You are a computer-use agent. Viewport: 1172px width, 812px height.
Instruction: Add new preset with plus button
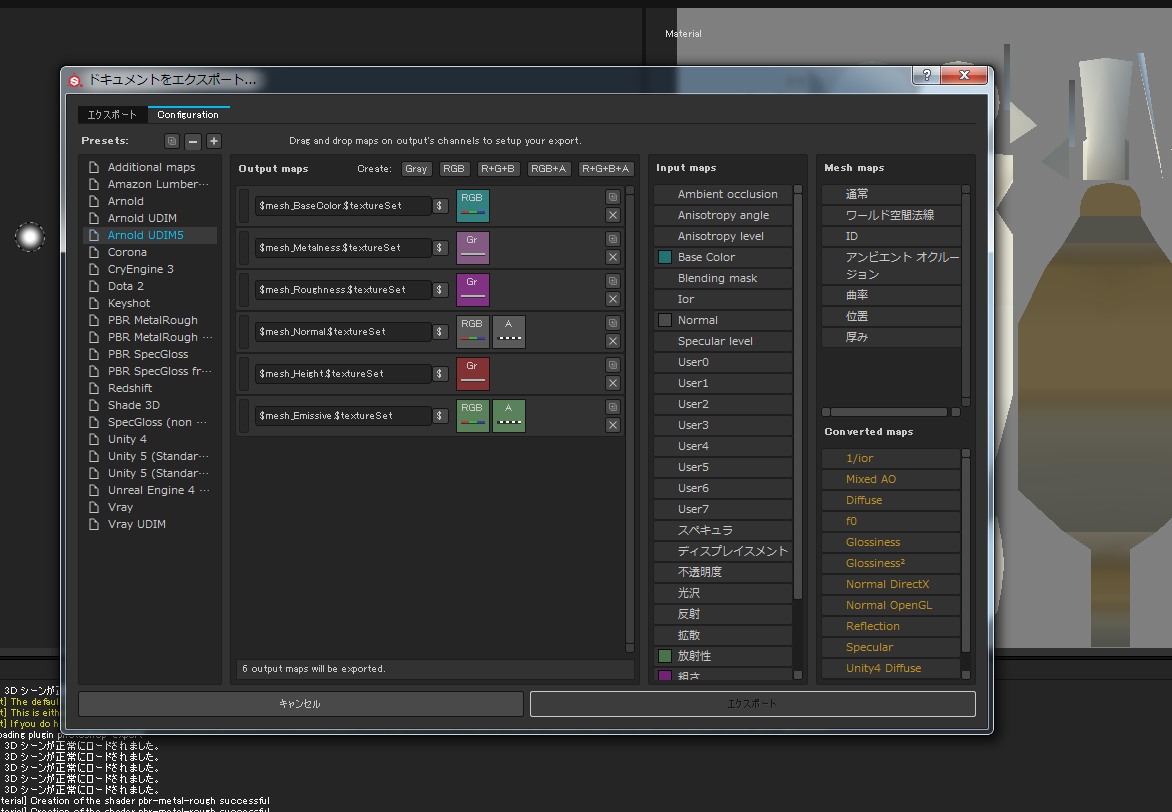(x=214, y=141)
